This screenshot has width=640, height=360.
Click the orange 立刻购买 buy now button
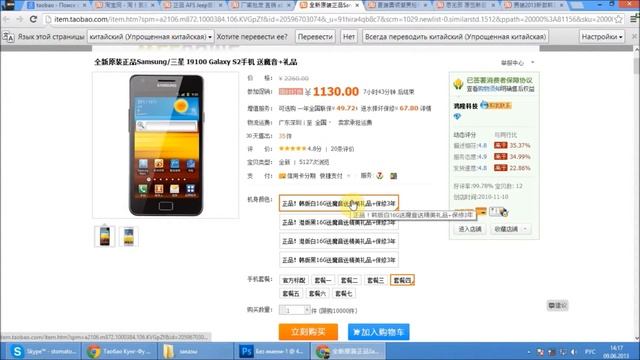[x=308, y=332]
